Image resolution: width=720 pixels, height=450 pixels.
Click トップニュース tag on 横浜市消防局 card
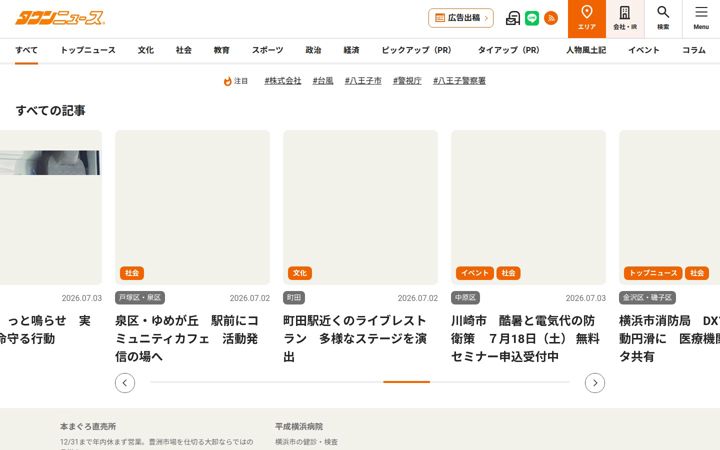[x=653, y=273]
